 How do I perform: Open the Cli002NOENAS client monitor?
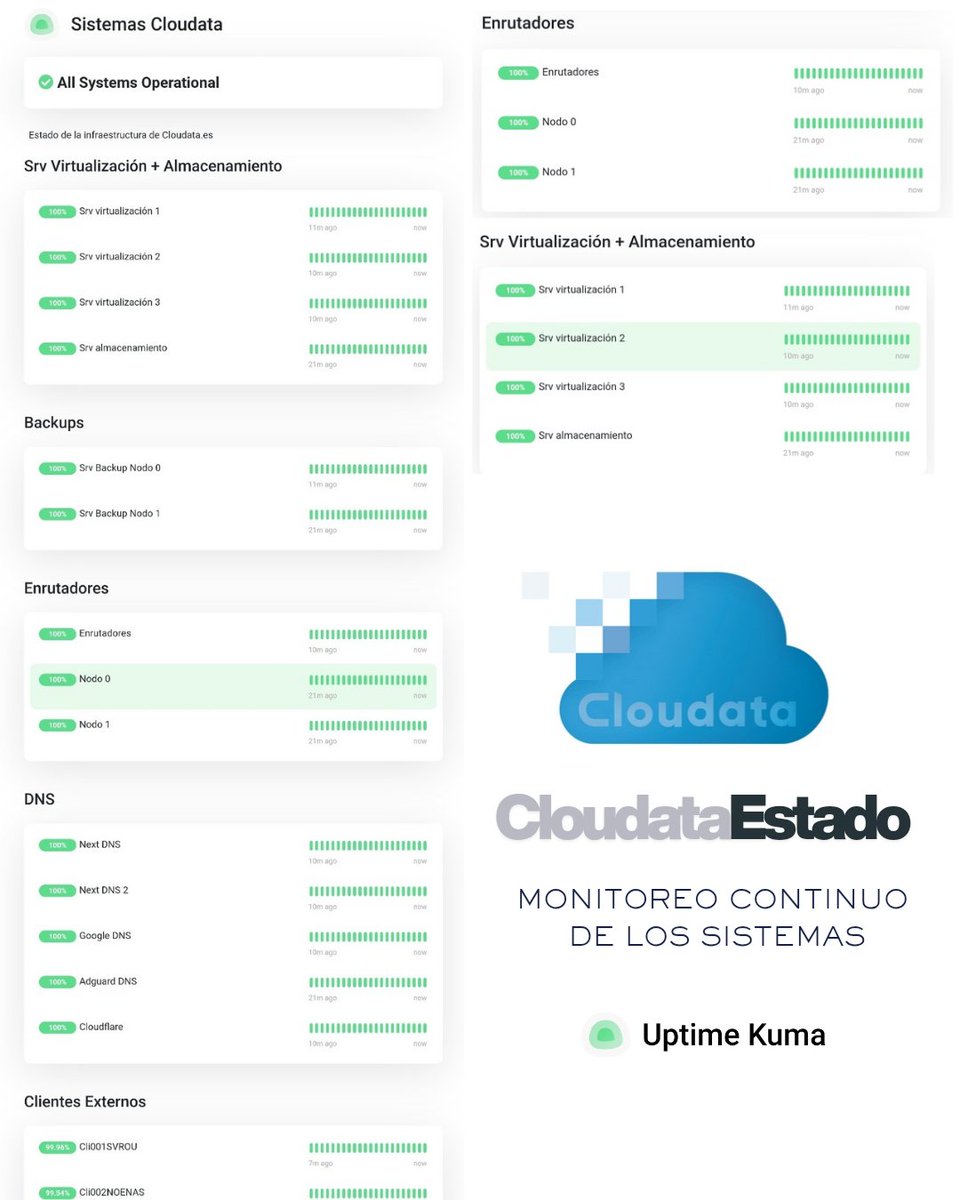pos(112,1192)
